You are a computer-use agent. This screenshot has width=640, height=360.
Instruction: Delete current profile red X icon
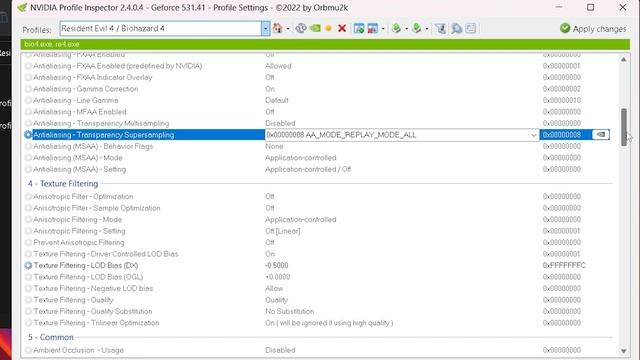342,28
